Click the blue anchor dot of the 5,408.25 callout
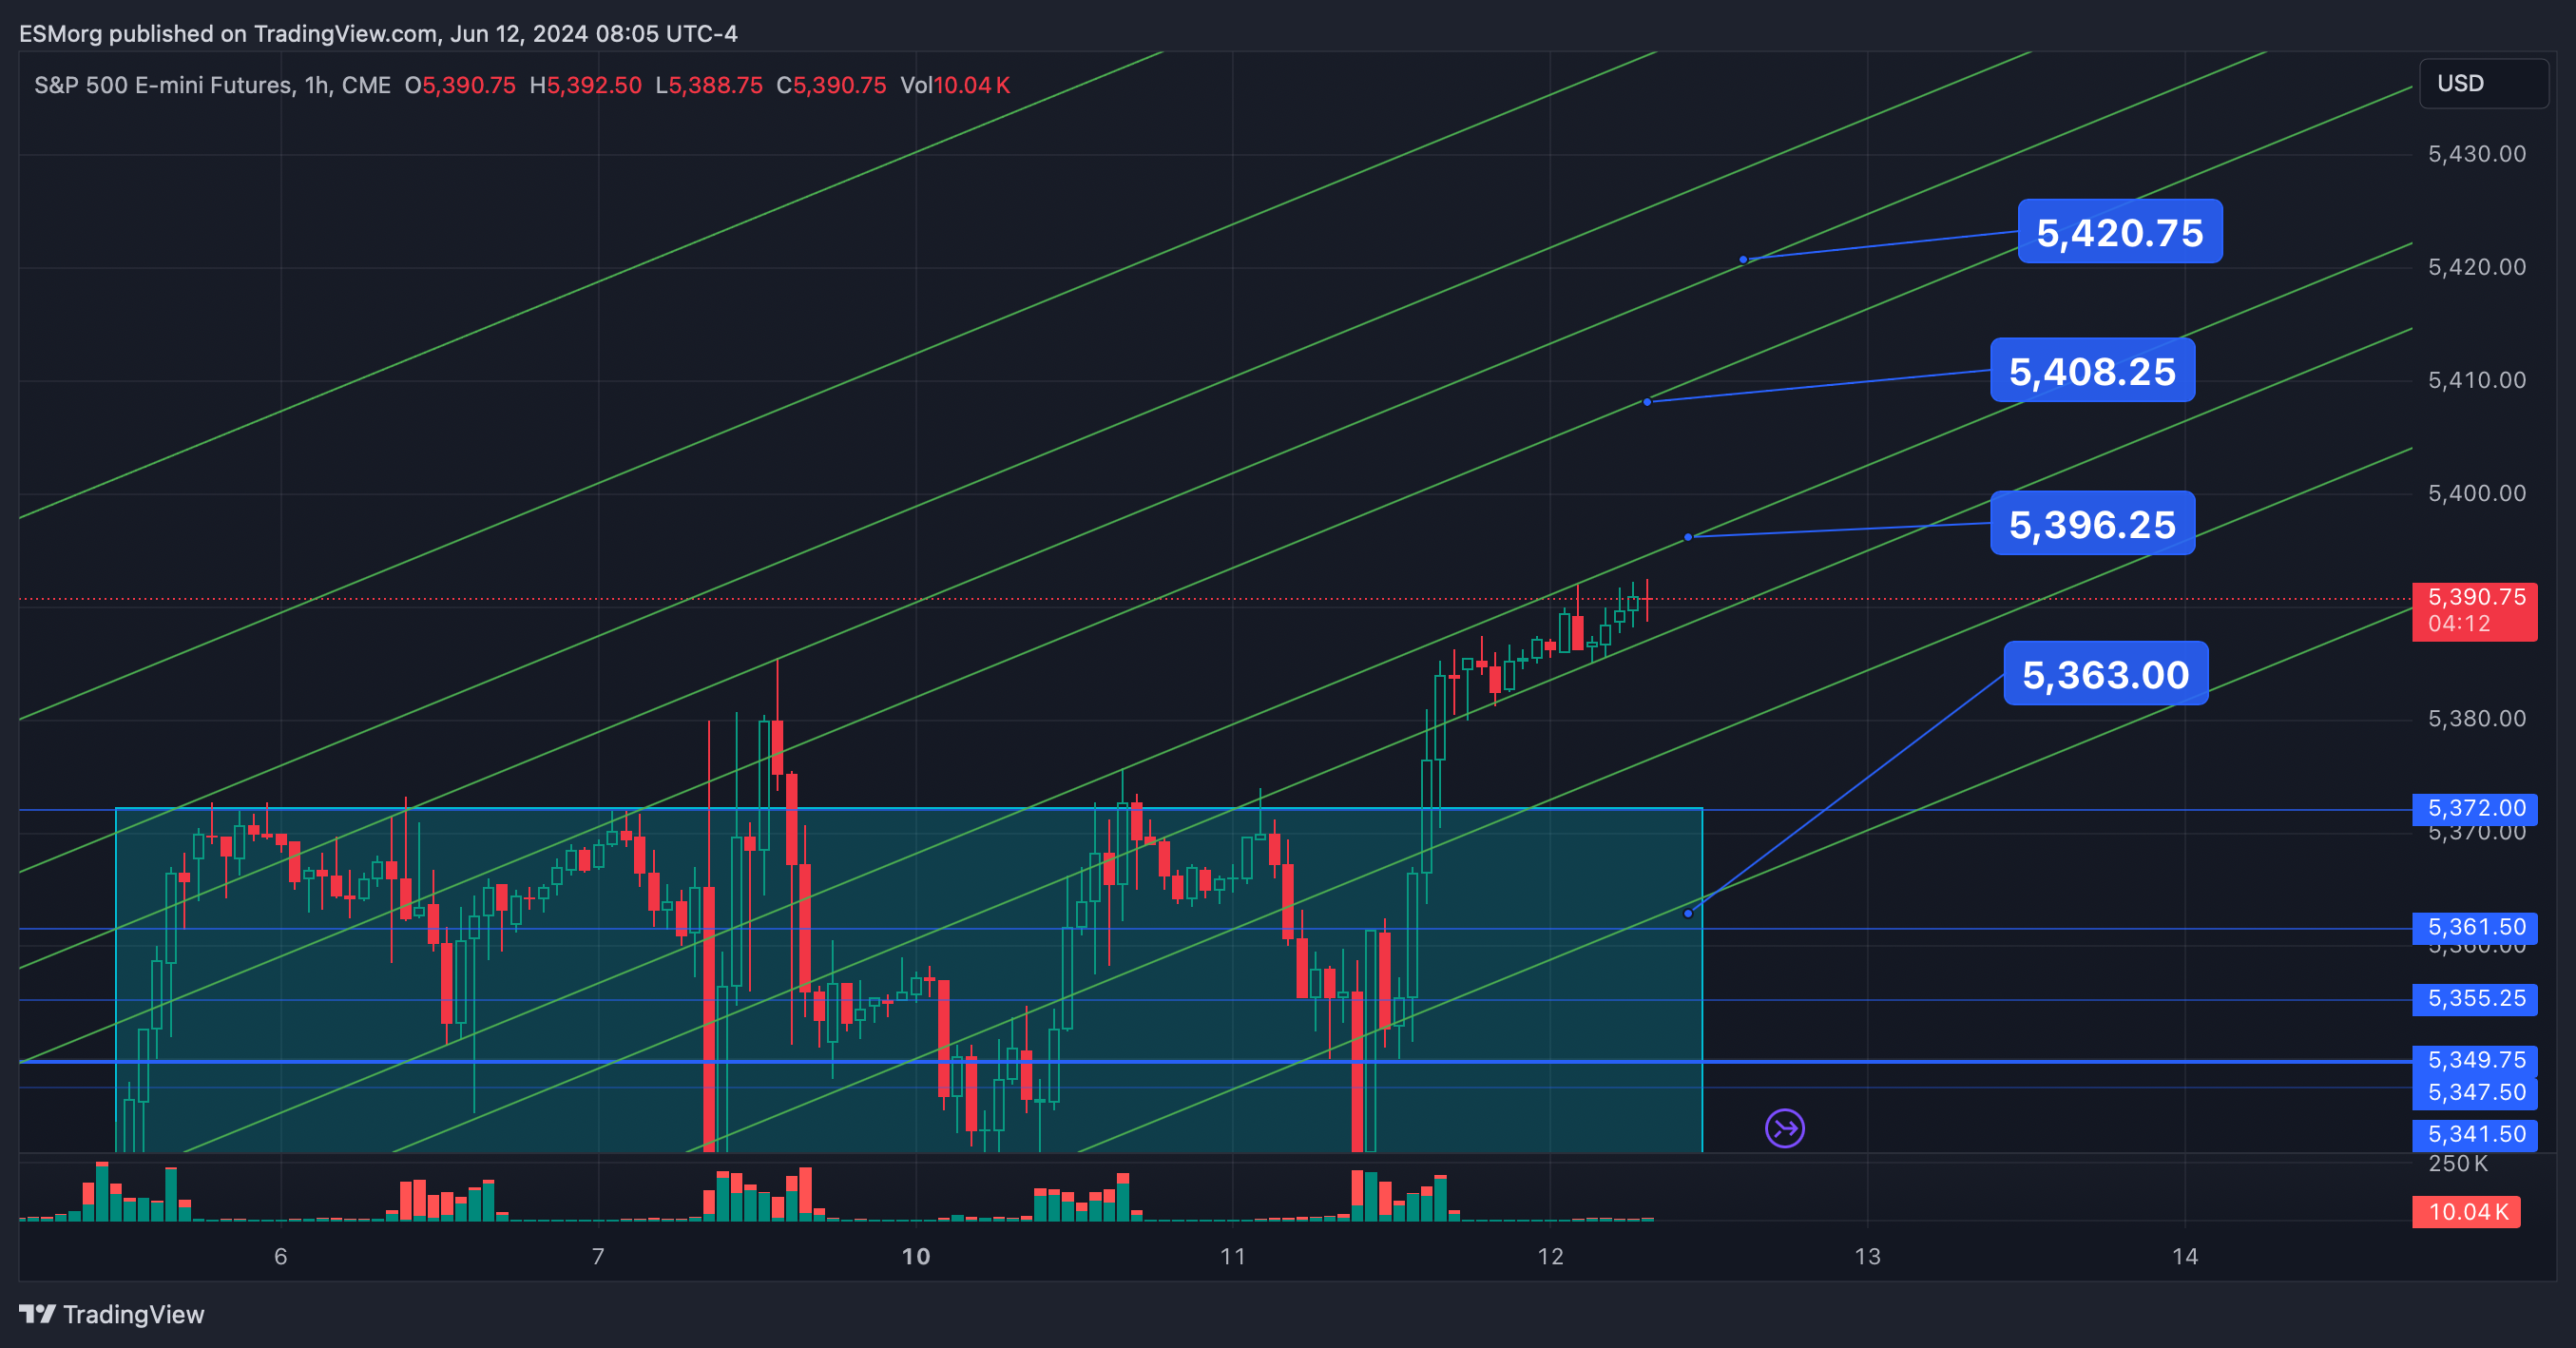 click(x=1647, y=402)
